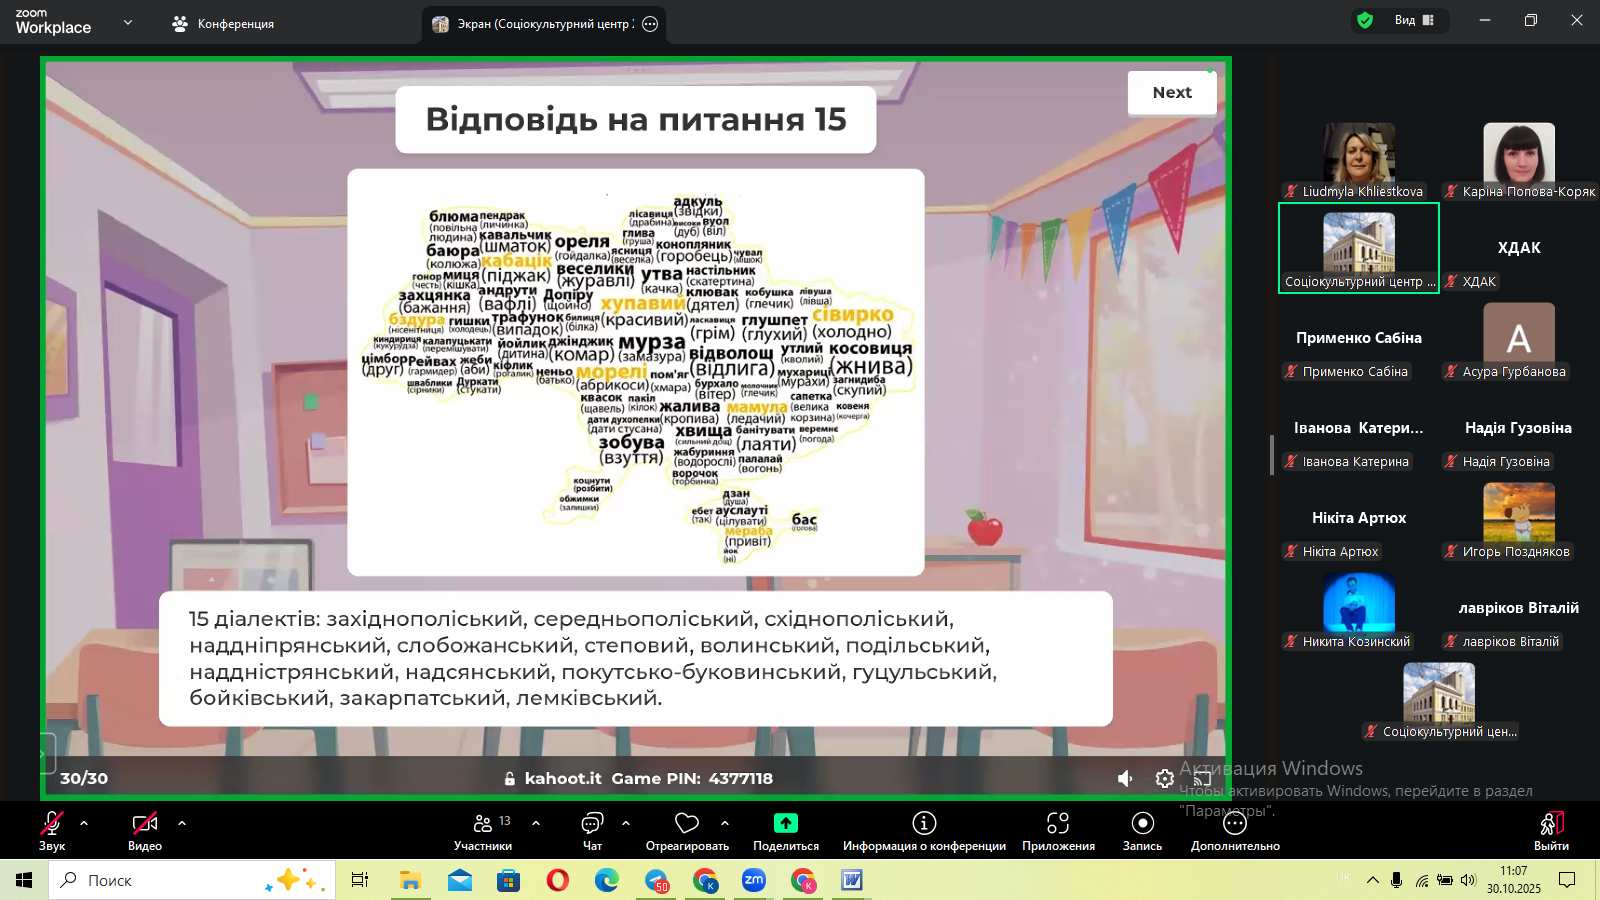The width and height of the screenshot is (1600, 900).
Task: Switch to the Конференция tab
Action: click(x=223, y=24)
